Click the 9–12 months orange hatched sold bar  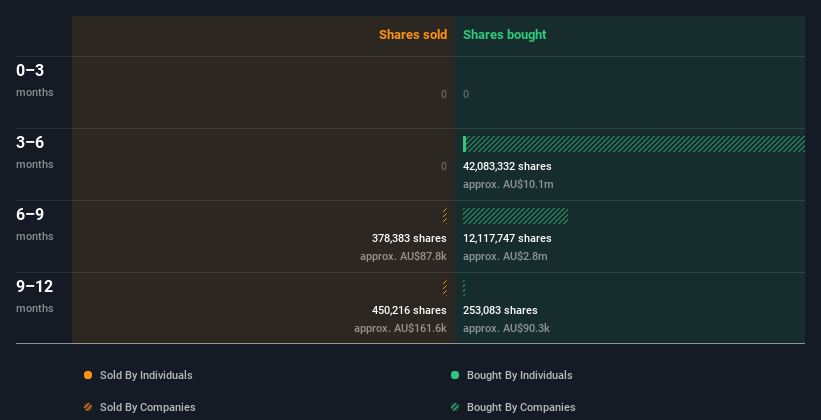[x=445, y=288]
